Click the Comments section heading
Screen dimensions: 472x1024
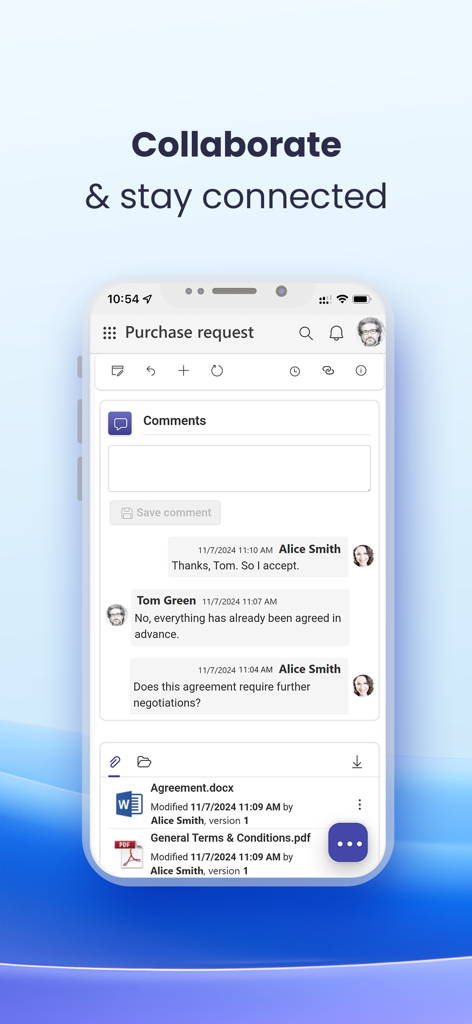(174, 421)
